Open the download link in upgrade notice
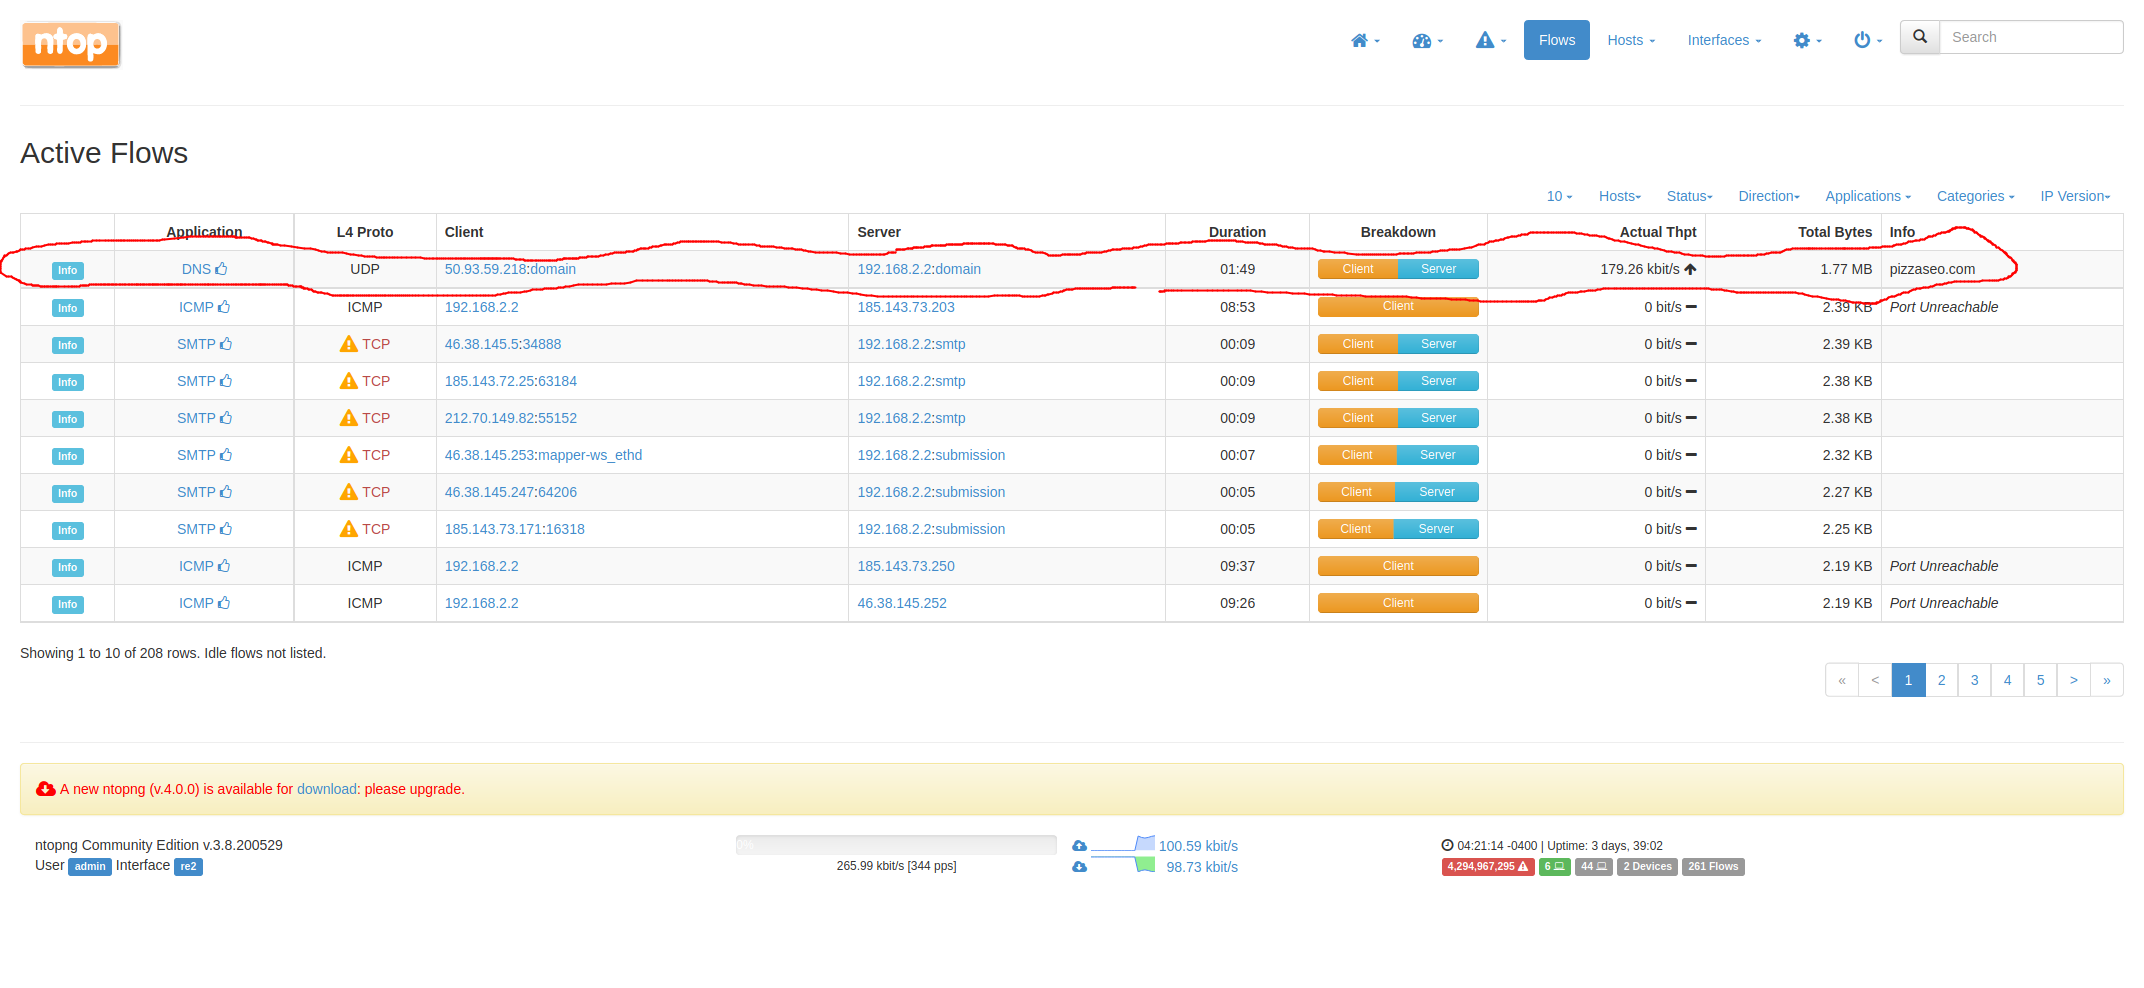Image resolution: width=2144 pixels, height=988 pixels. click(x=326, y=789)
